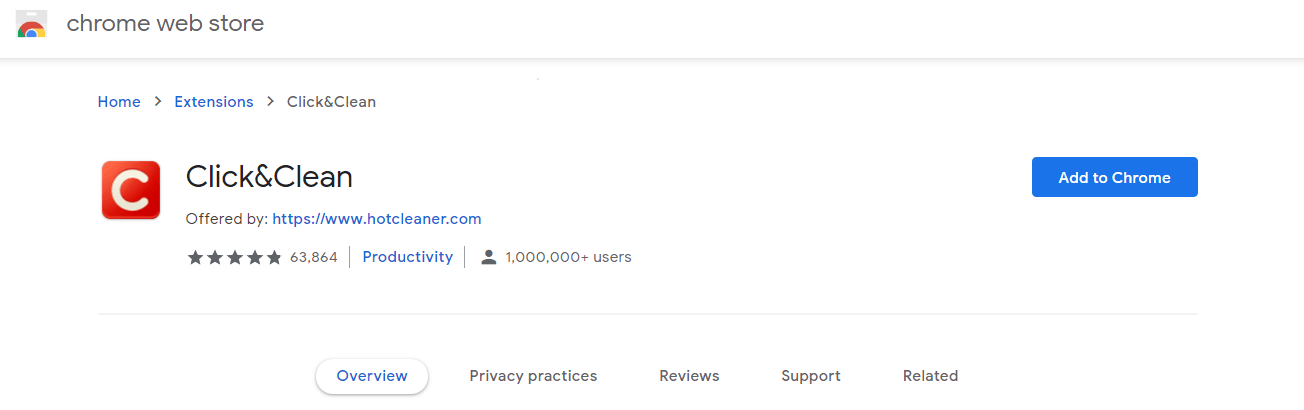
Task: Open the Productivity category link
Action: tap(408, 257)
